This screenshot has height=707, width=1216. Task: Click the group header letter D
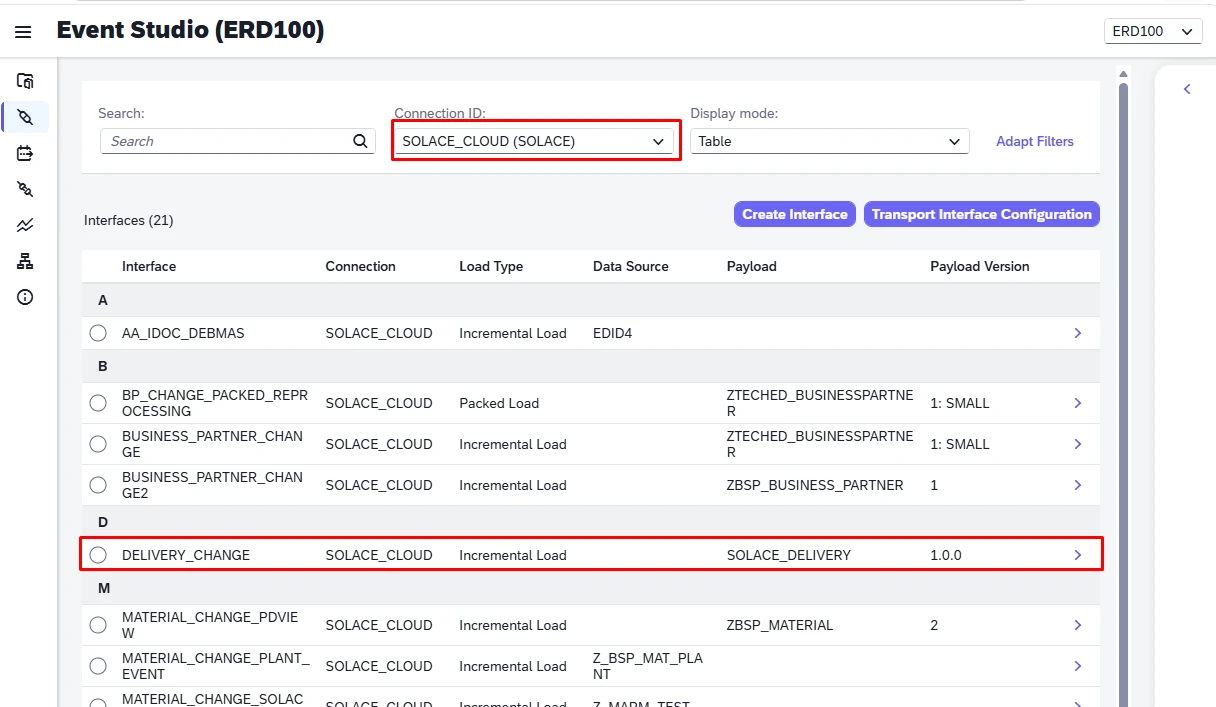point(103,522)
